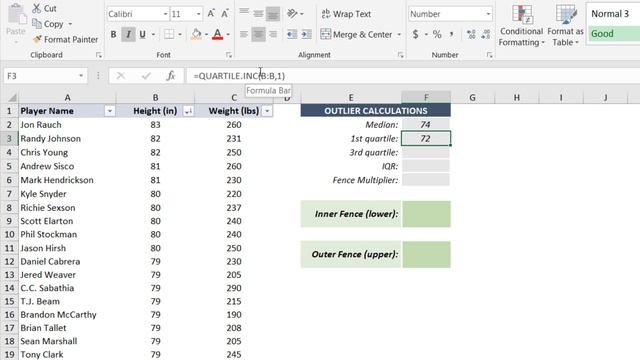Screen dimensions: 640x360
Task: Select the Median value cell 74
Action: point(426,125)
